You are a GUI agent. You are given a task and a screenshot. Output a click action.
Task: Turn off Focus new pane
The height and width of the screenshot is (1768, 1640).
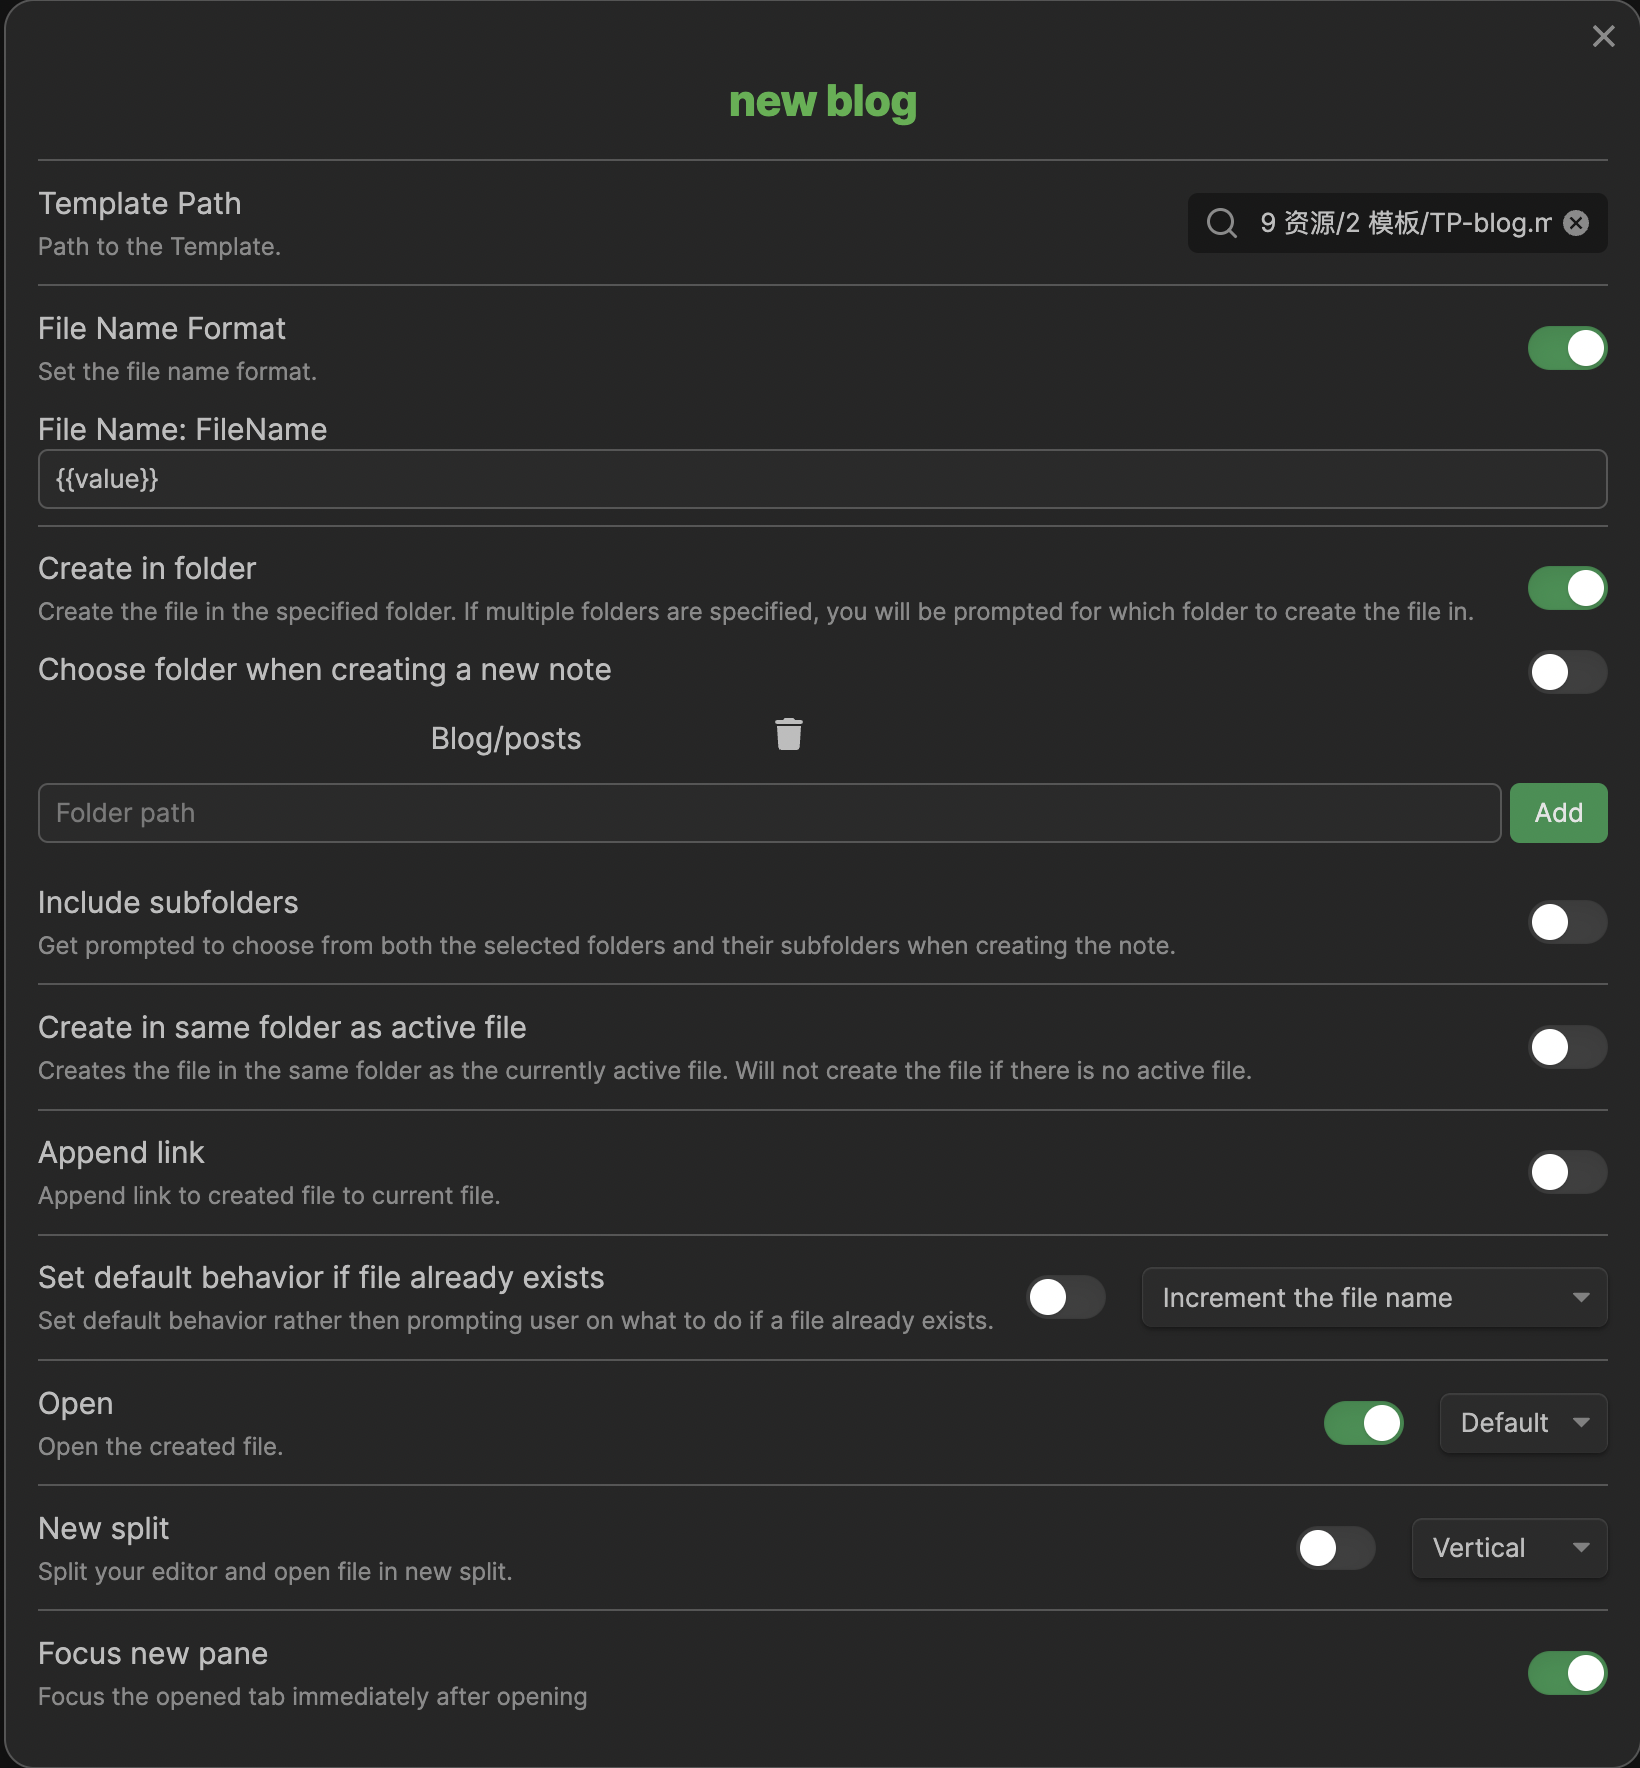coord(1567,1673)
